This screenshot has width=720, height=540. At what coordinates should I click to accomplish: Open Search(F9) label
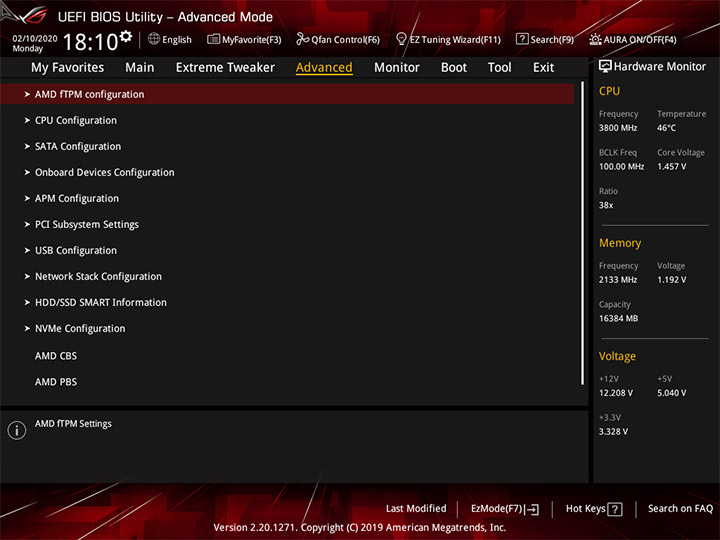552,40
